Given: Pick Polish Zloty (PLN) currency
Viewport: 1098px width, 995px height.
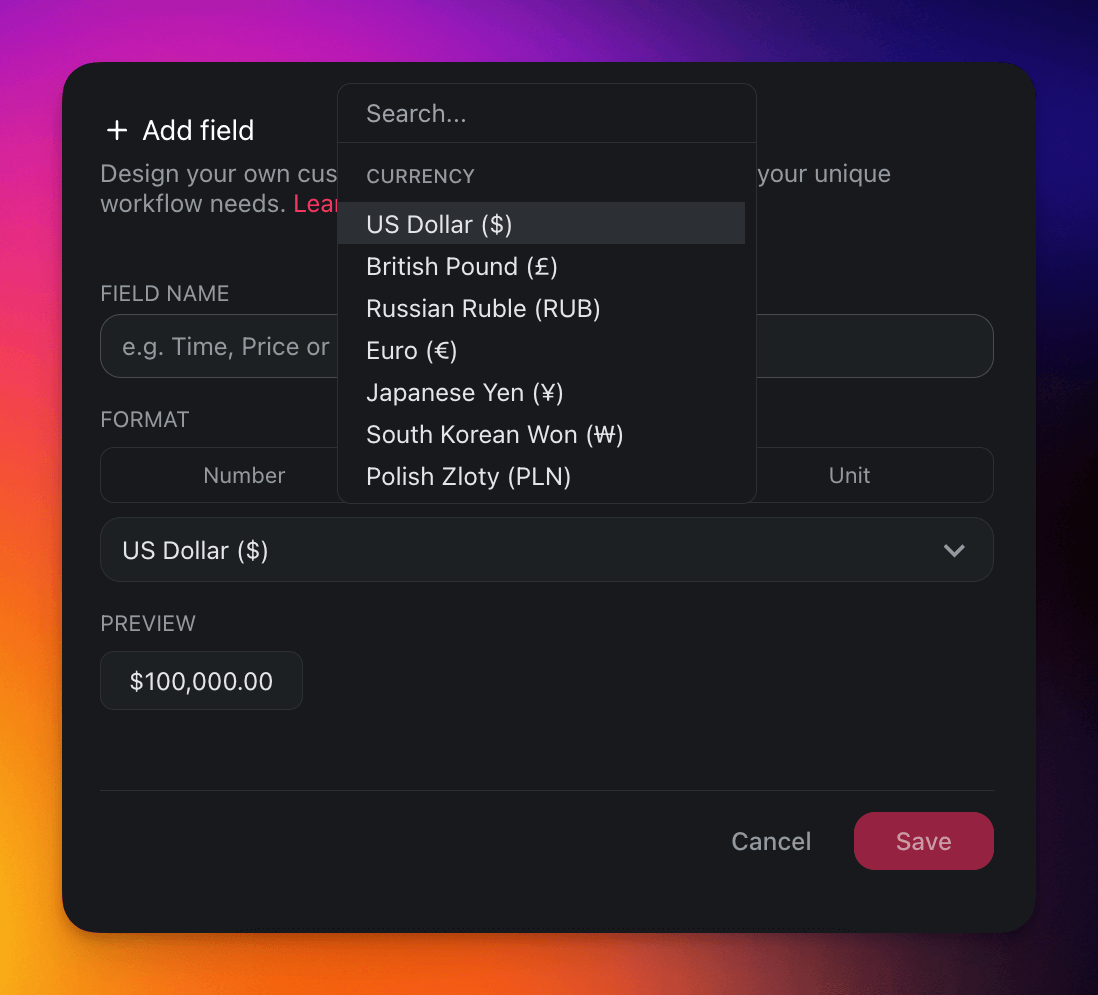Looking at the screenshot, I should click(469, 477).
